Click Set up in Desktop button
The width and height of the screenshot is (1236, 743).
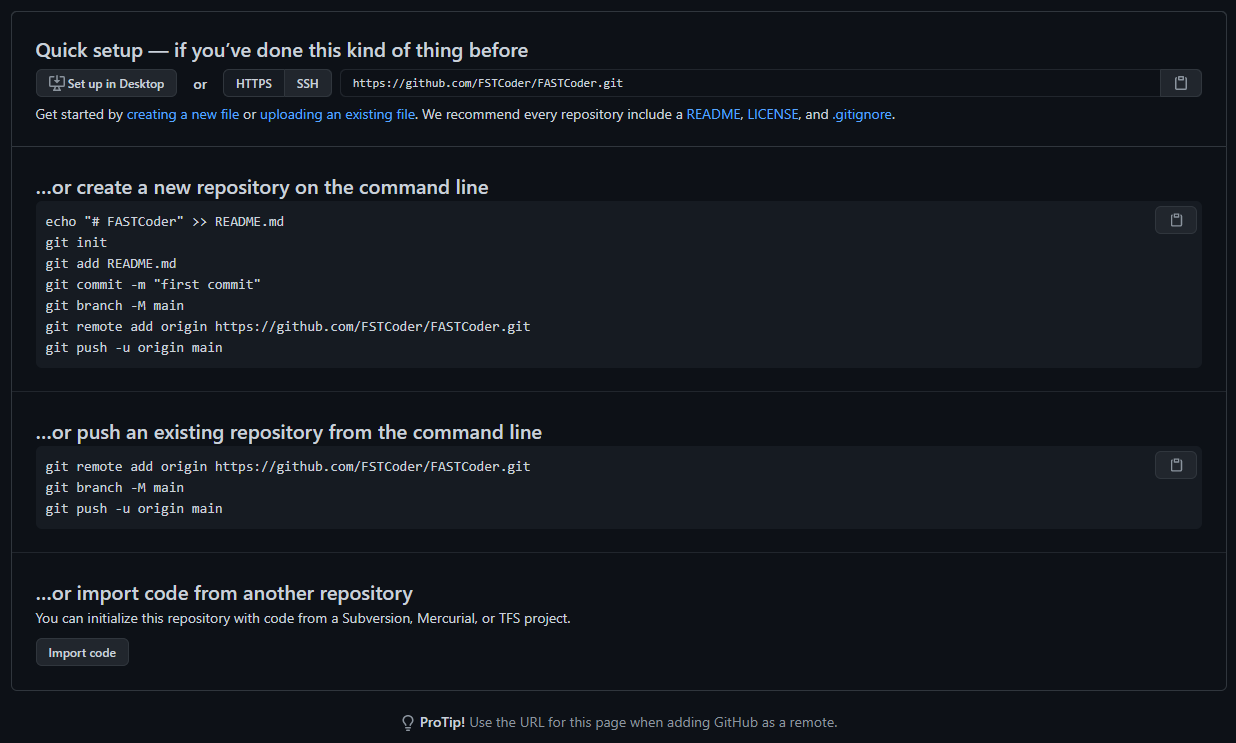[106, 83]
